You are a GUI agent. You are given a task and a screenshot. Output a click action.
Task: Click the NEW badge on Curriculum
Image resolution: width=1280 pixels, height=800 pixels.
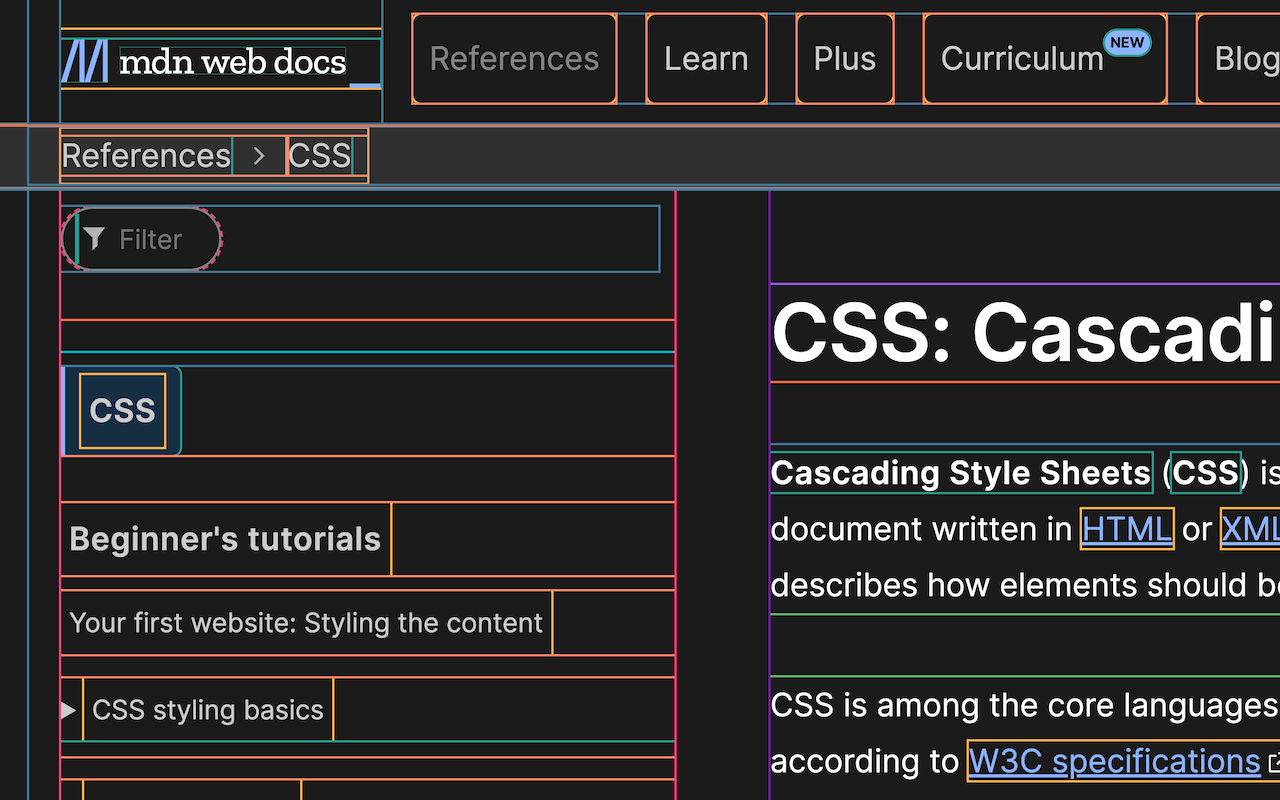coord(1127,42)
